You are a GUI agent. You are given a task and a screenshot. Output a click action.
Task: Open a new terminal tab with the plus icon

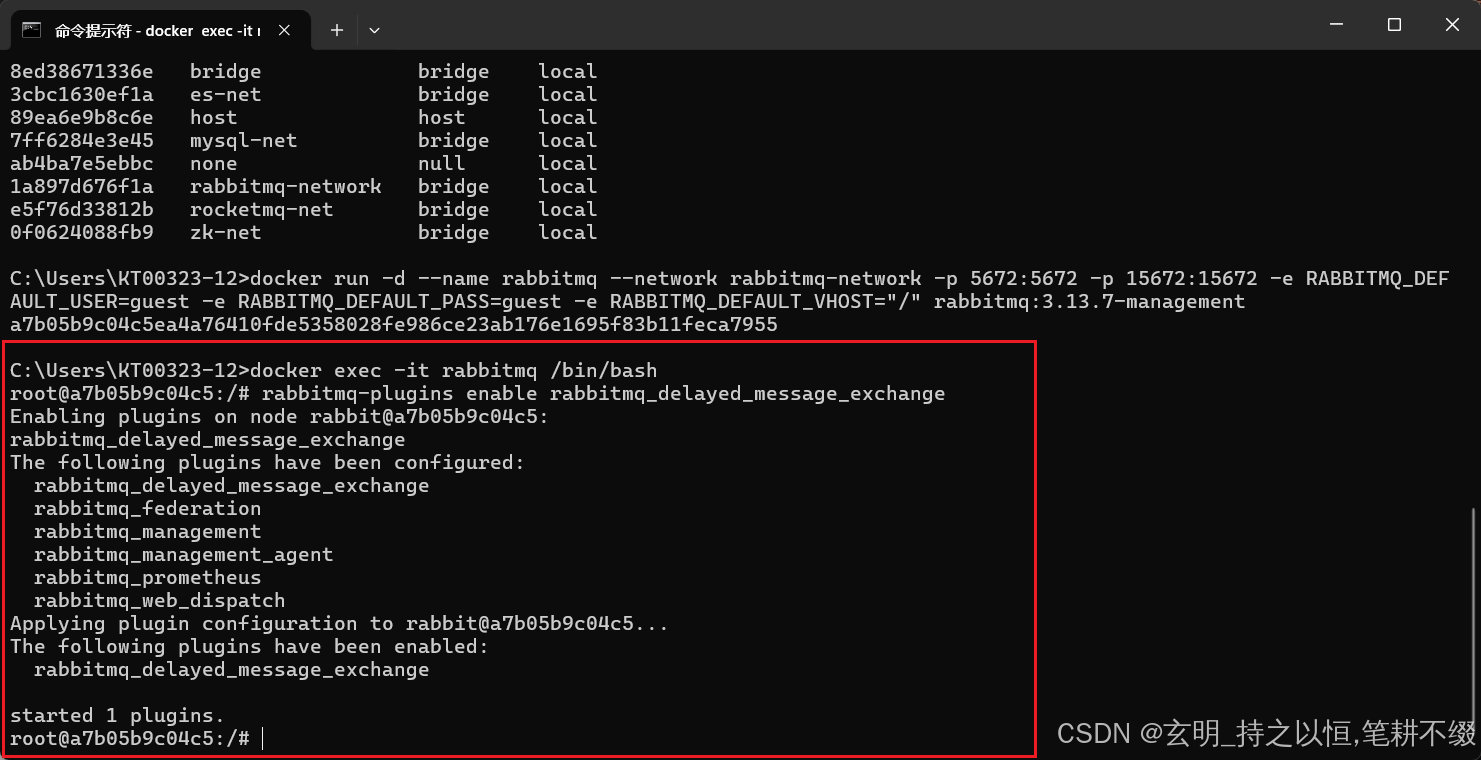pyautogui.click(x=337, y=30)
